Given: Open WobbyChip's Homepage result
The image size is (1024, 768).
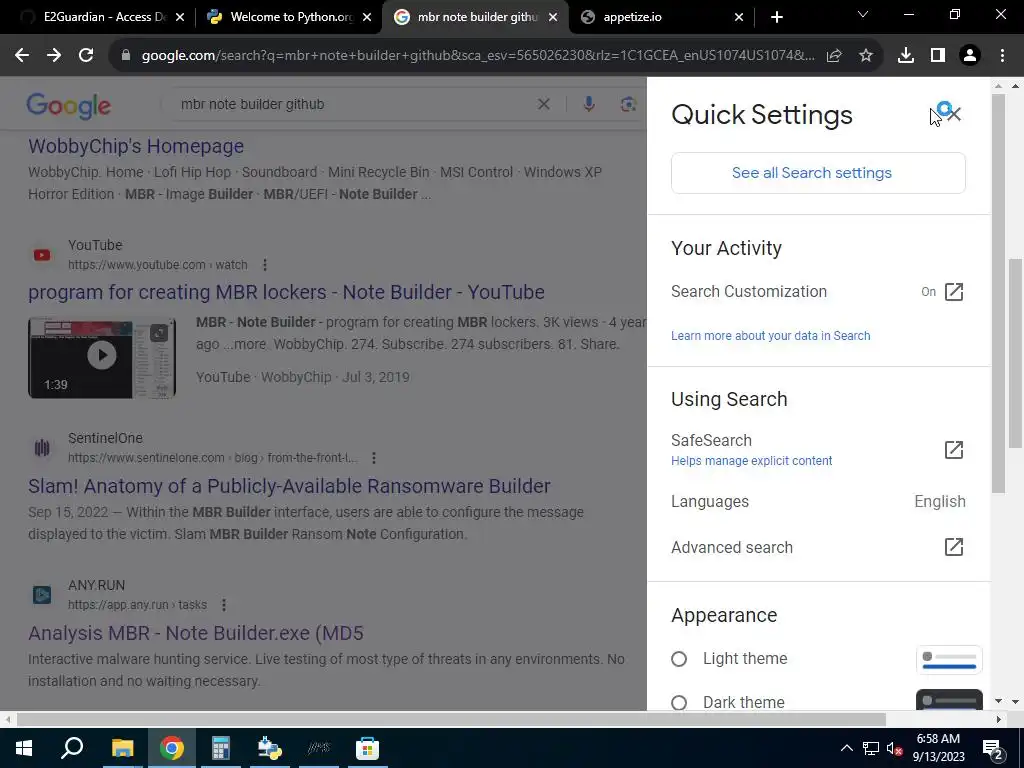Looking at the screenshot, I should (136, 146).
